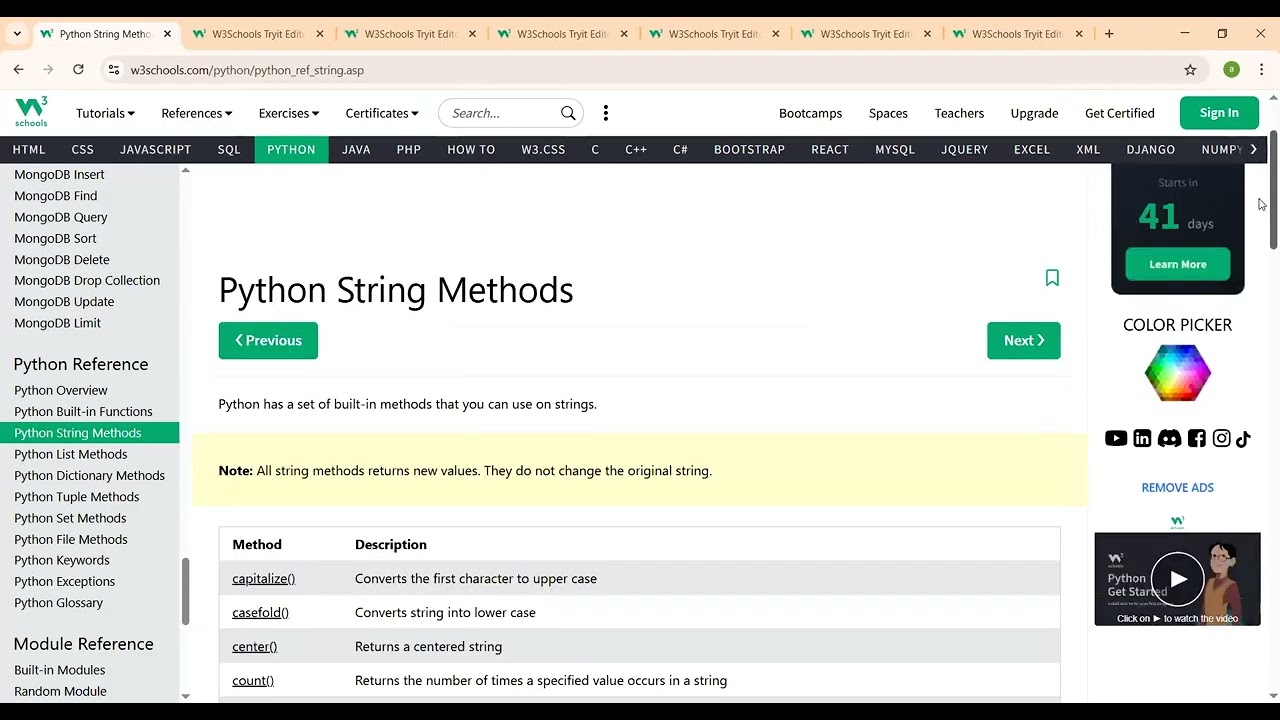Open Python Glossary in sidebar
This screenshot has height=720, width=1280.
(59, 603)
